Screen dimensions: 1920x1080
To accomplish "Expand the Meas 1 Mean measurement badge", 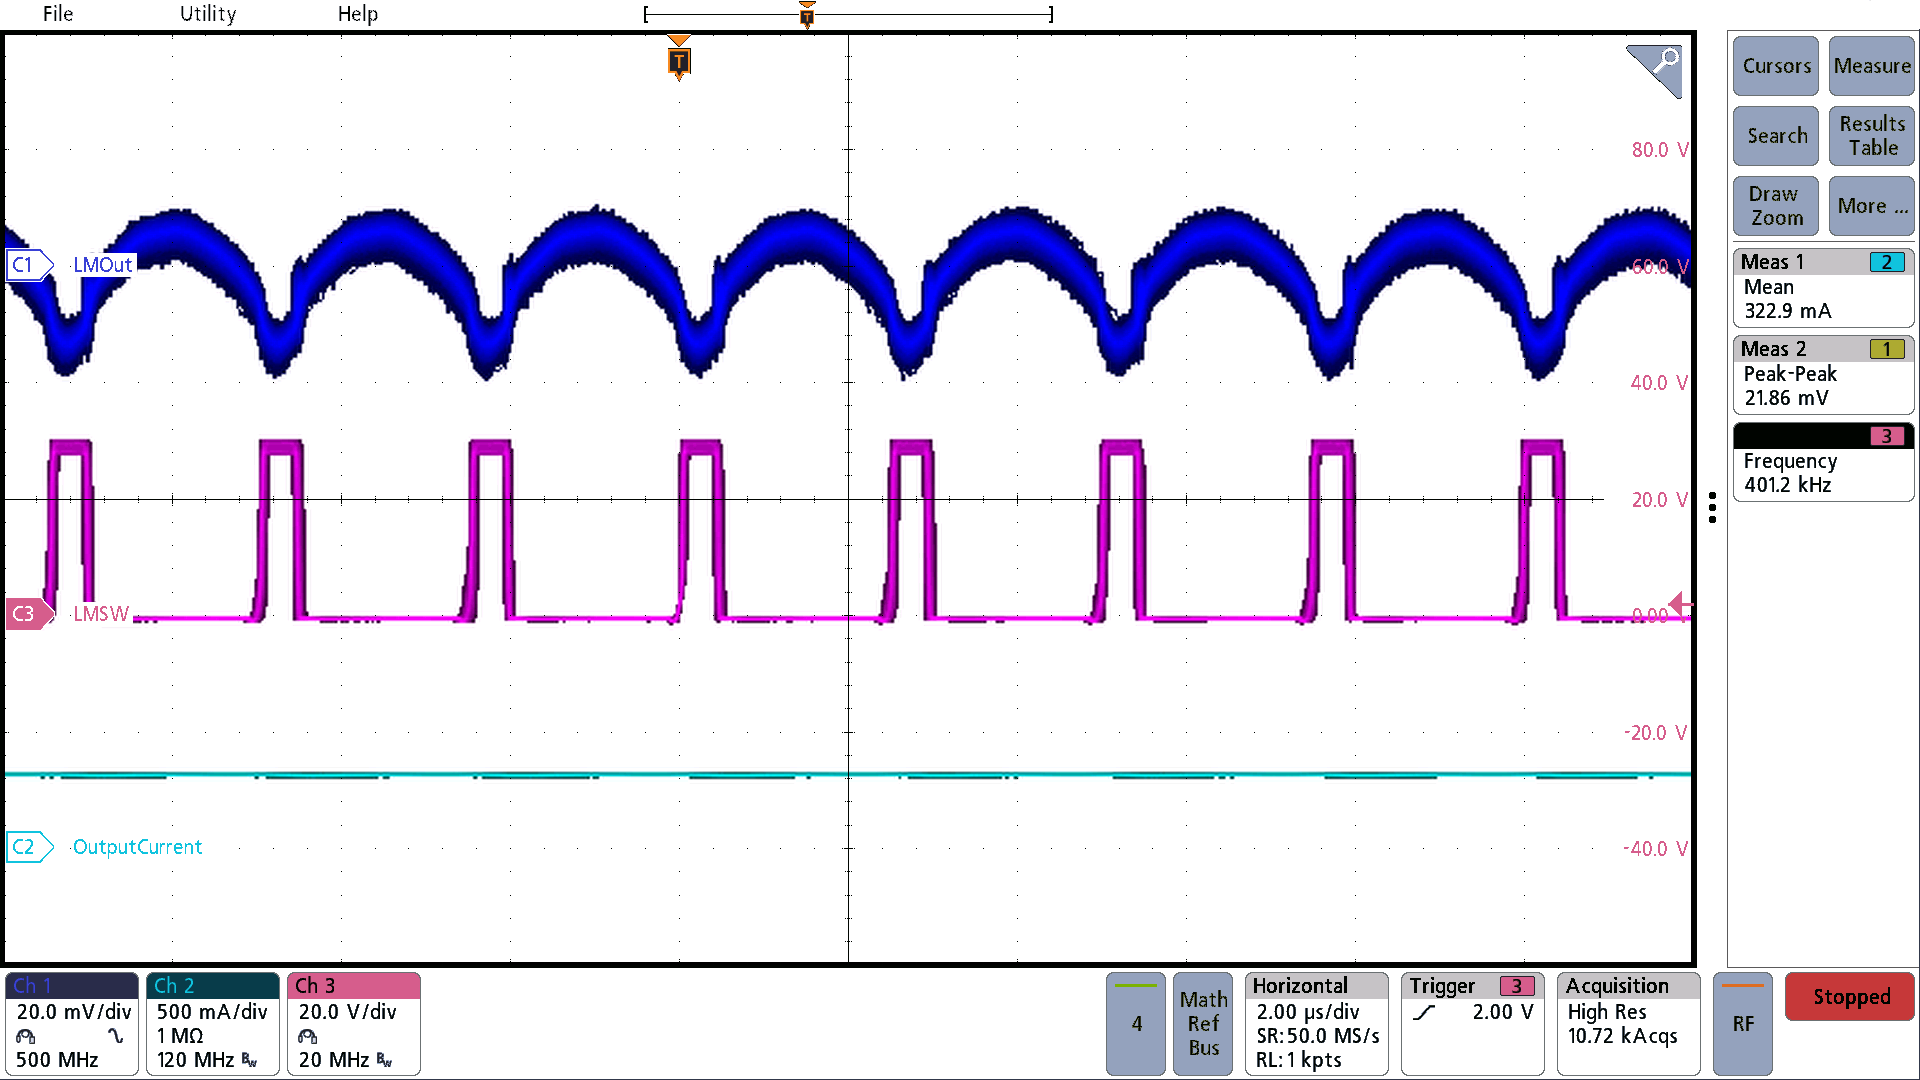I will coord(1822,287).
